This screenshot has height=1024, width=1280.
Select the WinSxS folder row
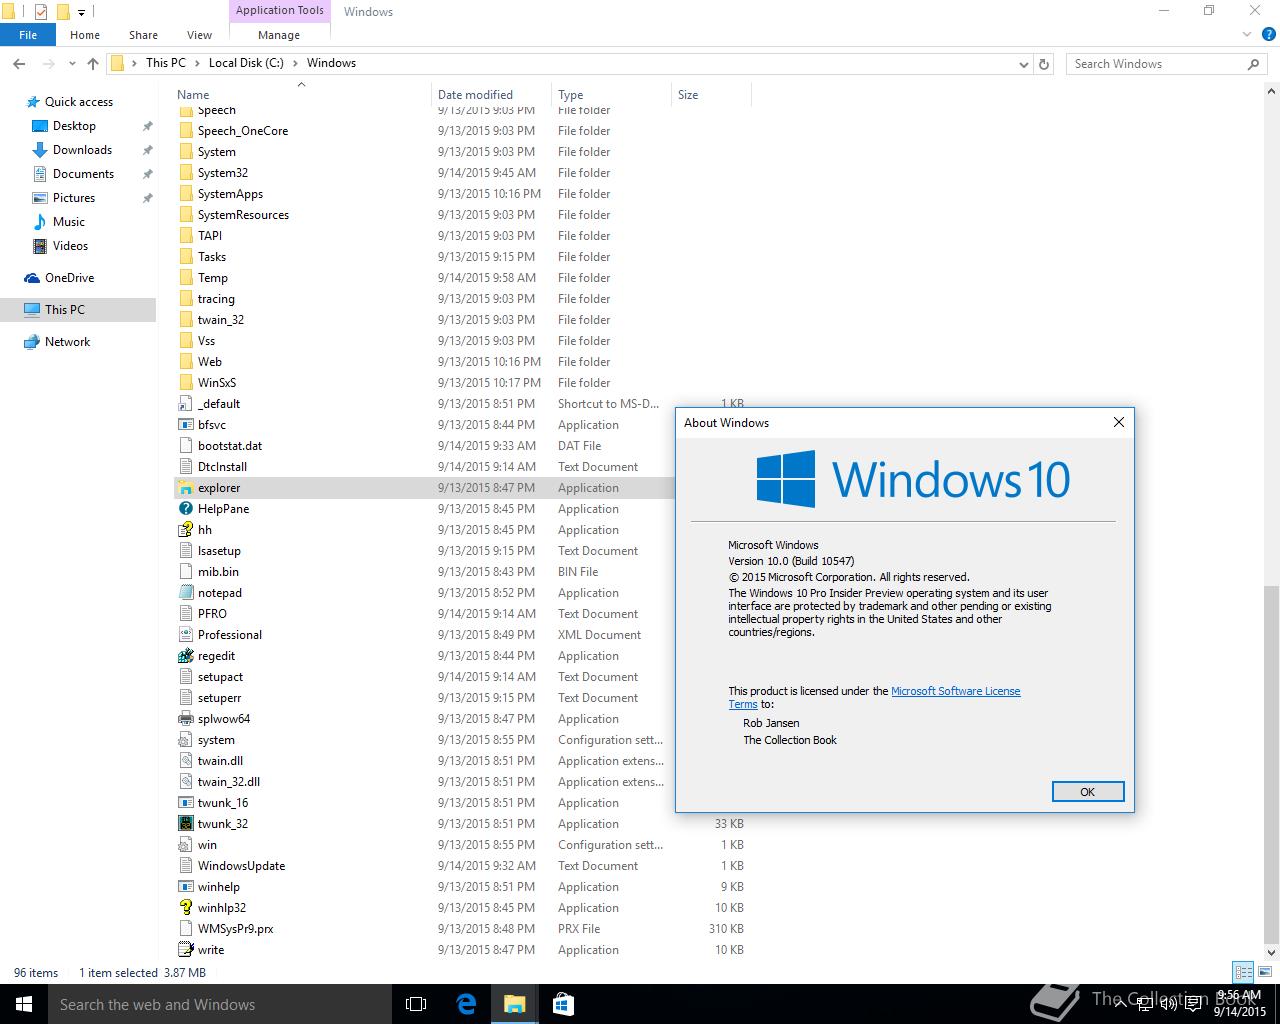(461, 383)
